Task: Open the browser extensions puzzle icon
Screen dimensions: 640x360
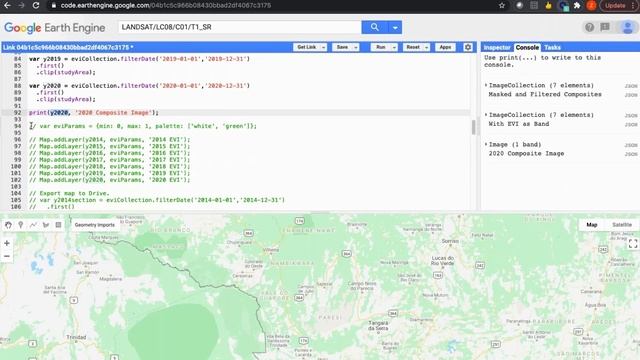Action: (x=577, y=5)
